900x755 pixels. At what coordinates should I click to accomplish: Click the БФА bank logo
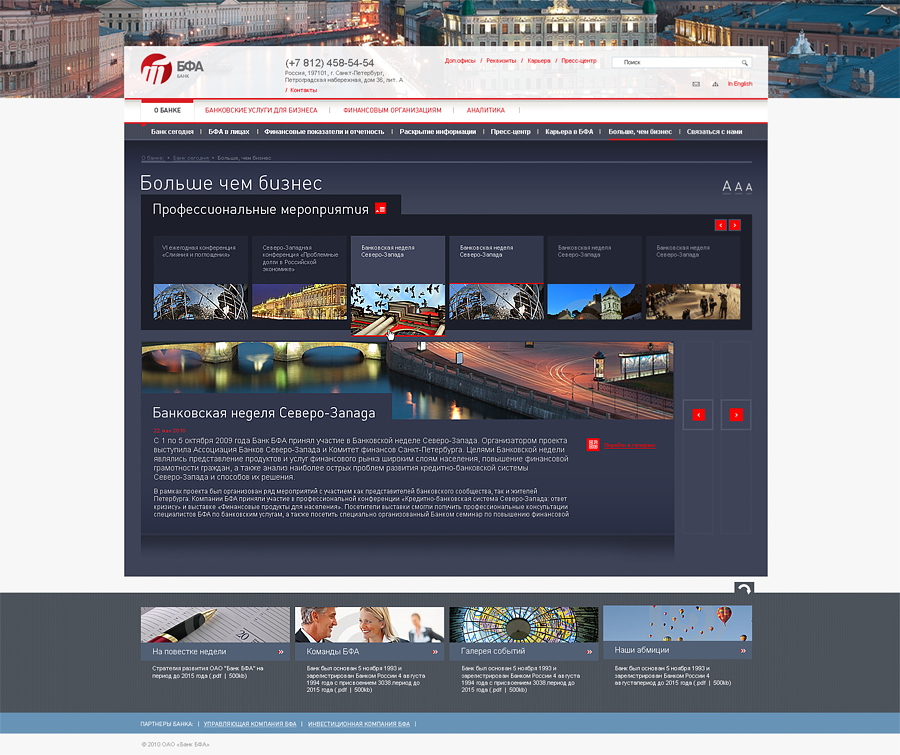click(172, 69)
